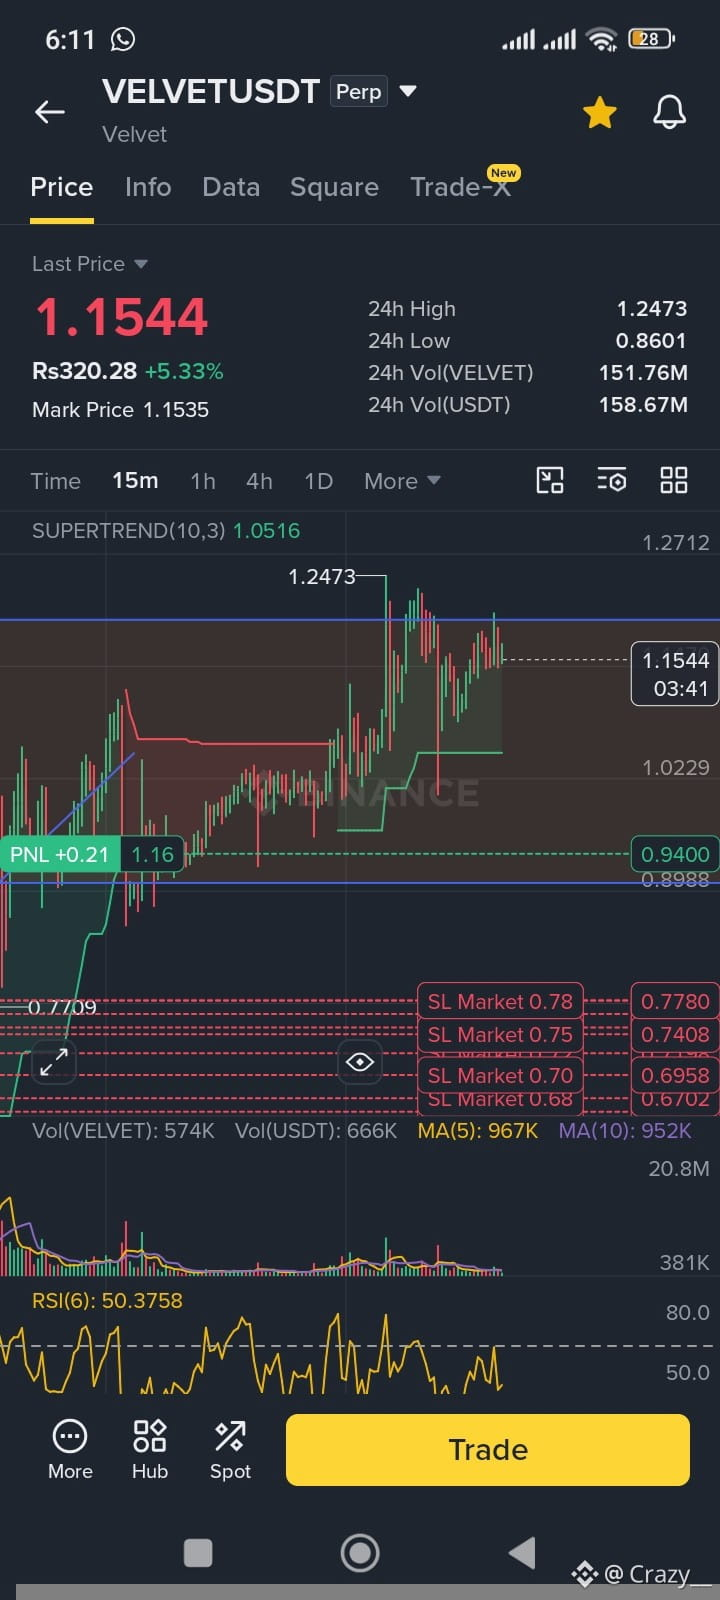Tap the Wi-Fi icon in status bar
Screen dimensions: 720x1600
coord(602,39)
